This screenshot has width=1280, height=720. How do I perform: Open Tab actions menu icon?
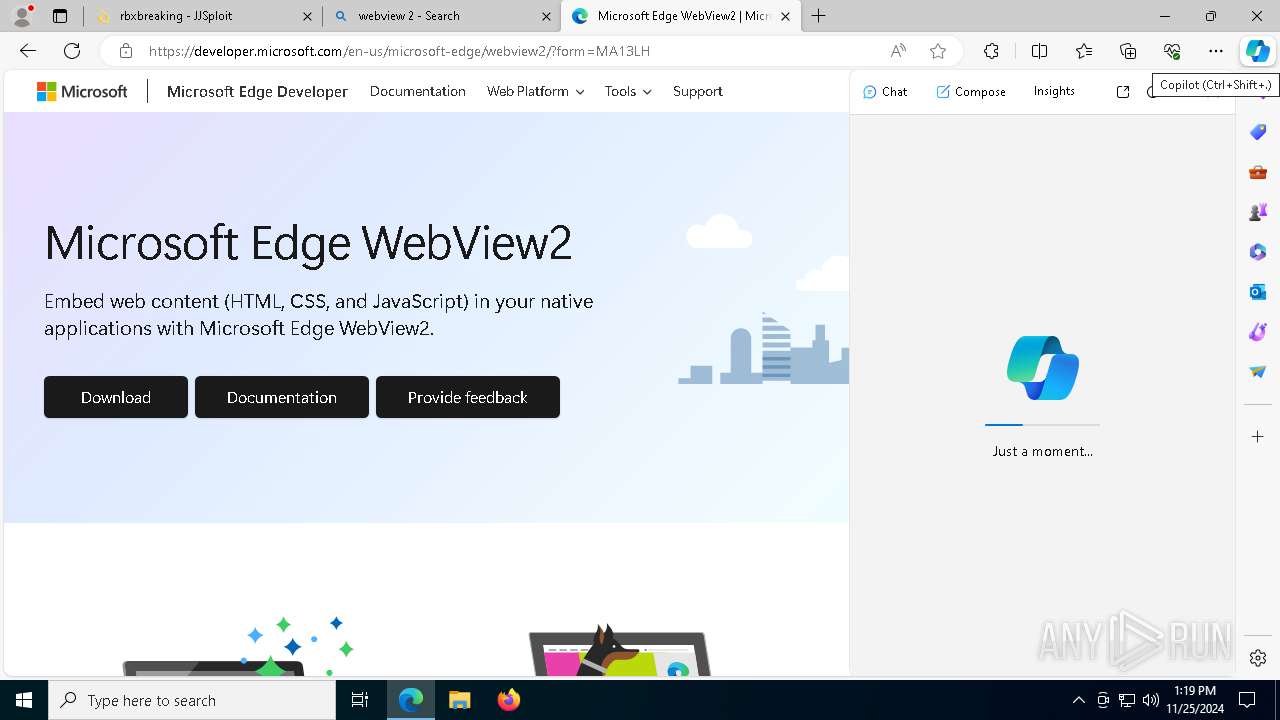point(60,16)
